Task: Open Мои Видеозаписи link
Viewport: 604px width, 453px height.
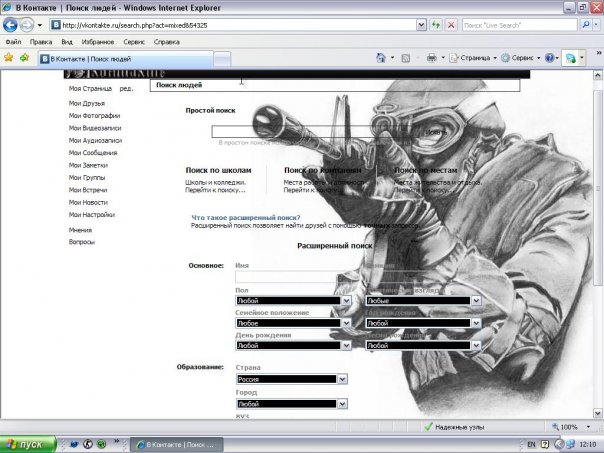Action: pos(95,128)
